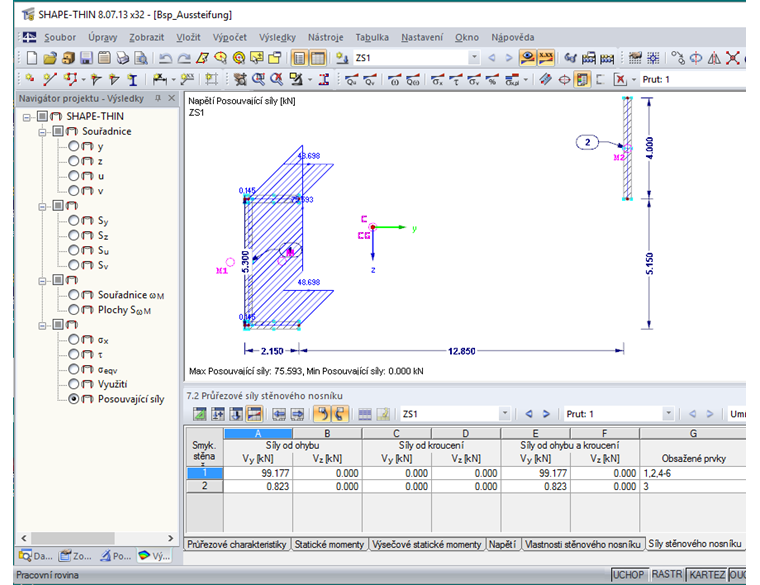The width and height of the screenshot is (760, 585).
Task: Collapse the Souřadnice tree group
Action: click(x=43, y=132)
